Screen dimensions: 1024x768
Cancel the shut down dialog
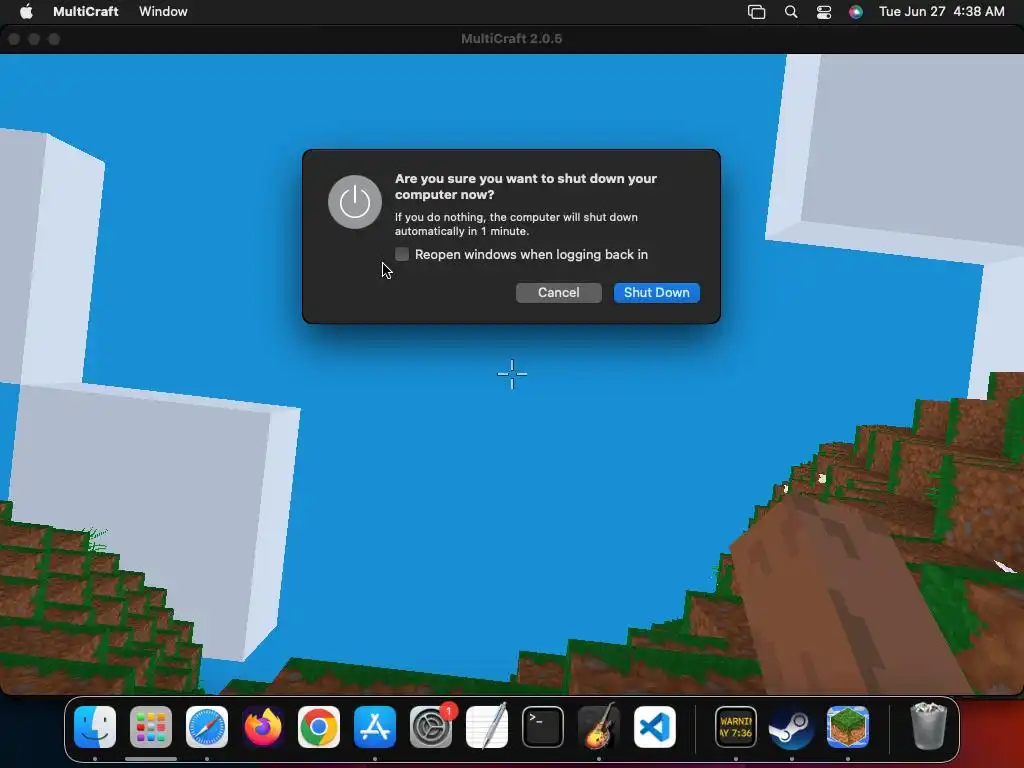558,293
